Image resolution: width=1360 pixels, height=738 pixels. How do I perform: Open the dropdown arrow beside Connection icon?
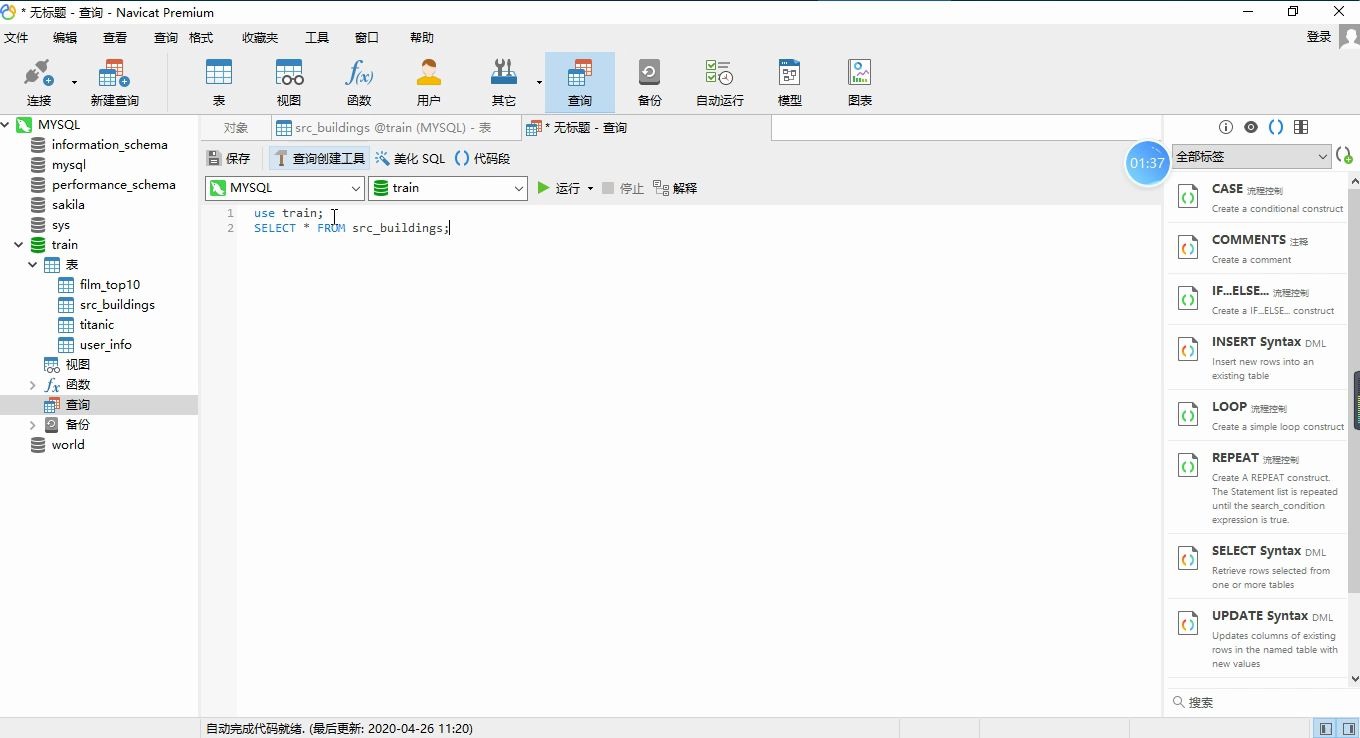(74, 83)
